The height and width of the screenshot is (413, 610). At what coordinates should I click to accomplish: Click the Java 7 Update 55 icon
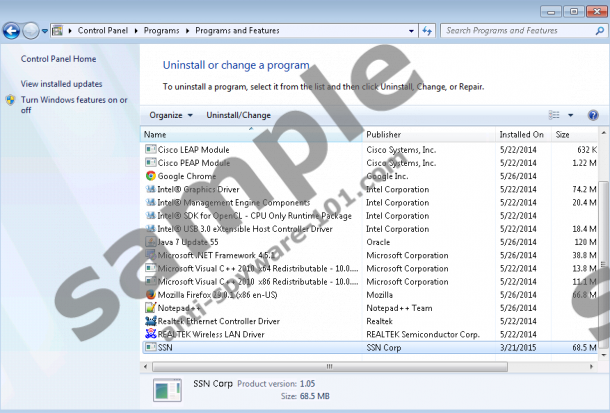coord(150,242)
